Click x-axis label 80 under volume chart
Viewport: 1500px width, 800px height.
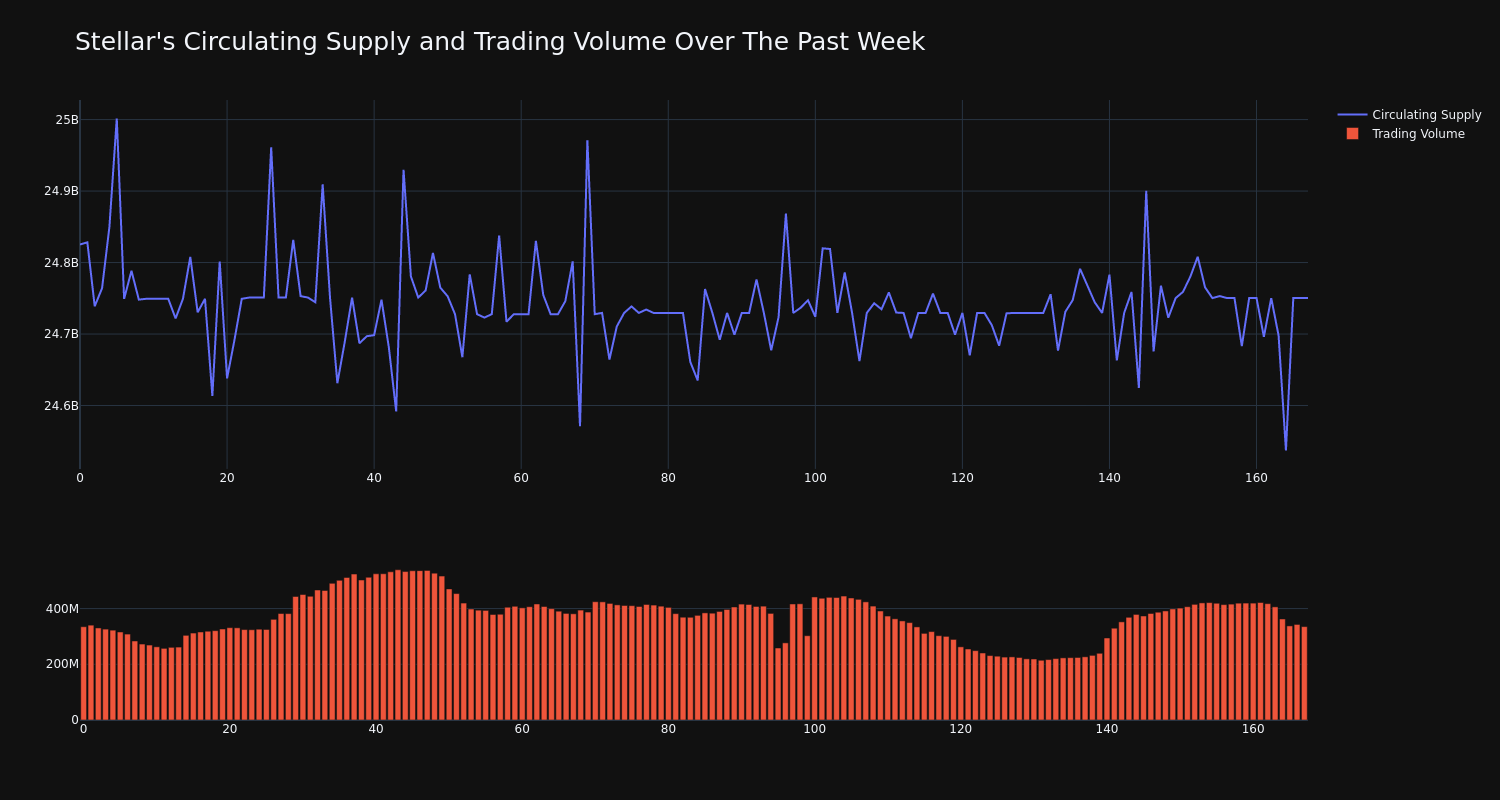pyautogui.click(x=668, y=729)
